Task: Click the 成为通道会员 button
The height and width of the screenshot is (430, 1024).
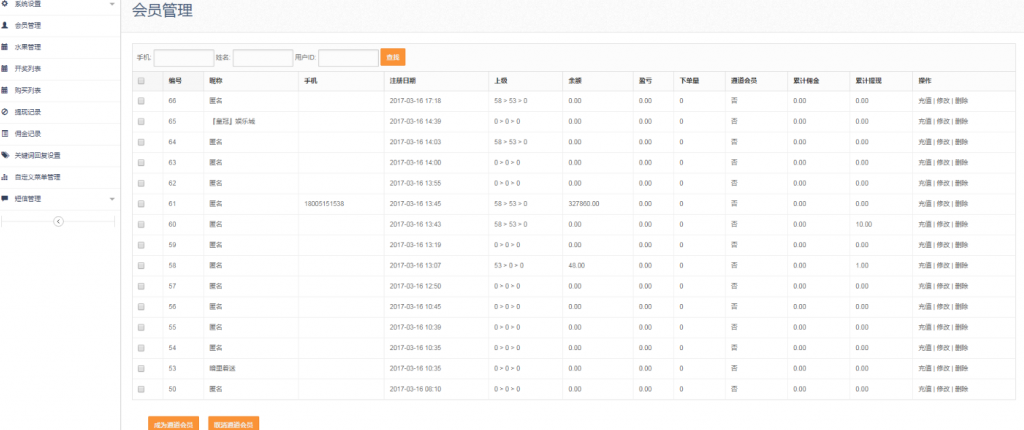Action: tap(173, 423)
